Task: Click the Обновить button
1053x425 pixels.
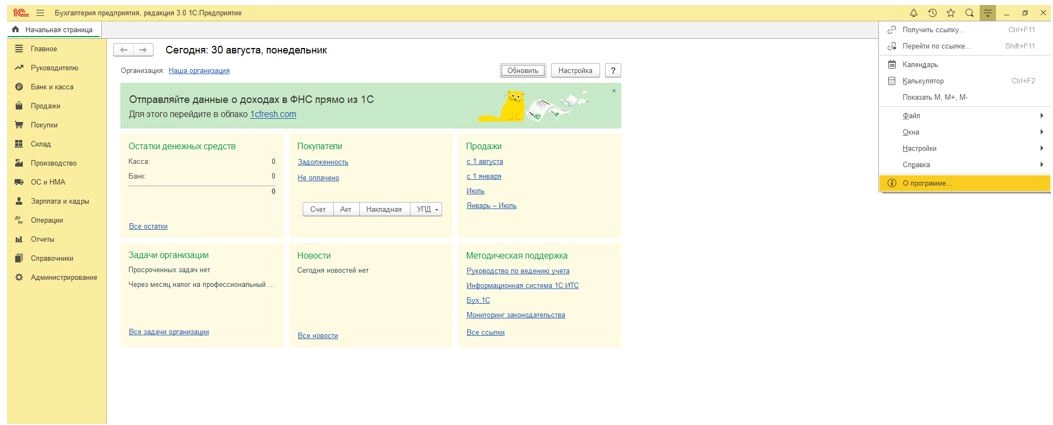Action: click(523, 70)
